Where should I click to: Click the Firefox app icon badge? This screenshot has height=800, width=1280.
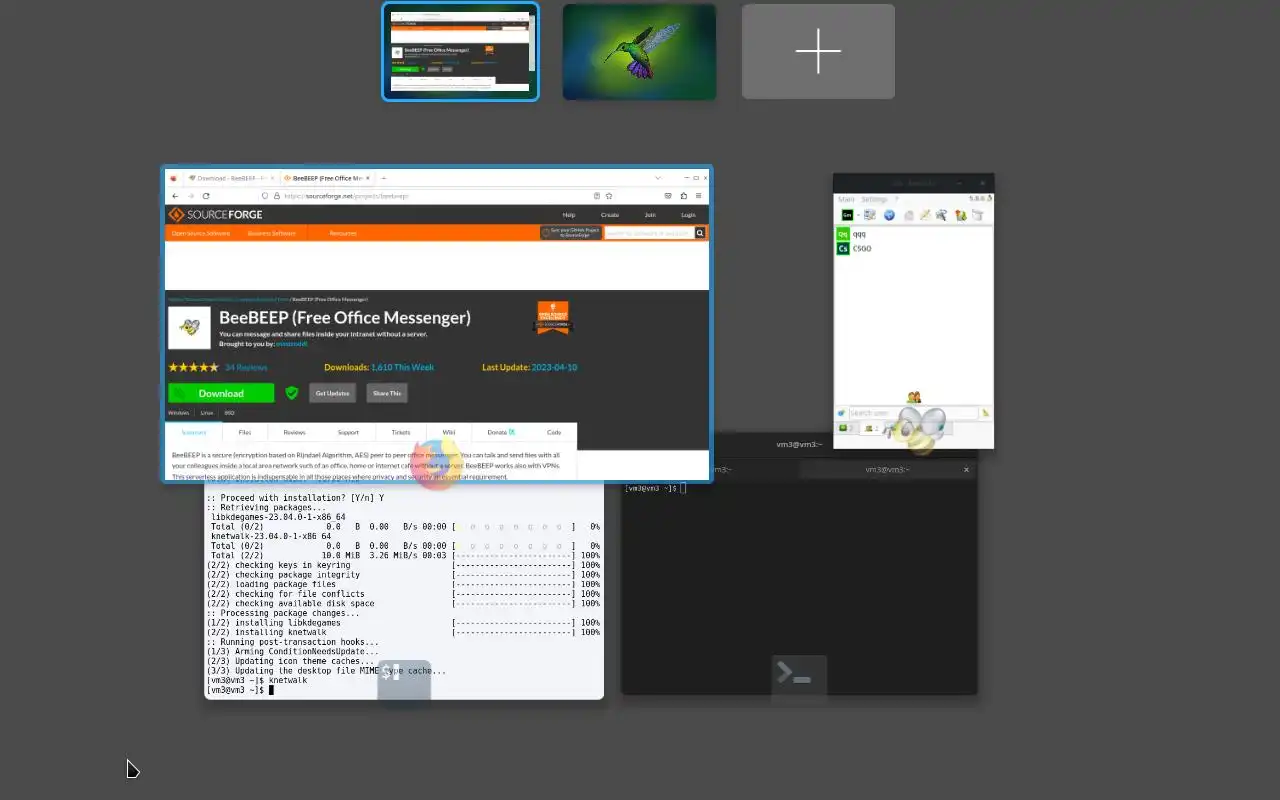click(x=438, y=463)
